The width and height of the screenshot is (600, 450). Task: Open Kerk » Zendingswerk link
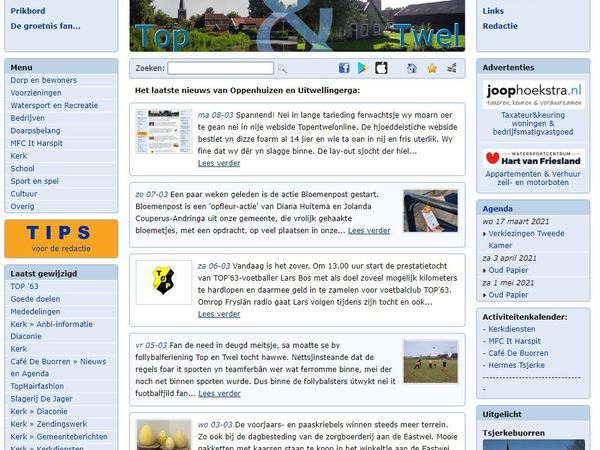pos(49,424)
